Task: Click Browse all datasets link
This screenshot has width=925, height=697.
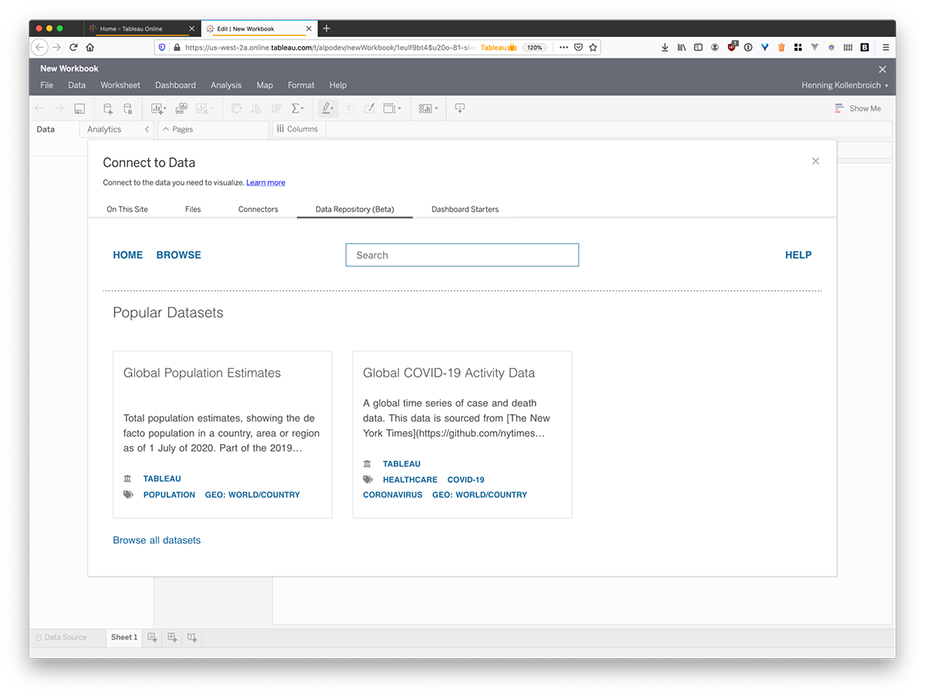Action: [x=156, y=540]
